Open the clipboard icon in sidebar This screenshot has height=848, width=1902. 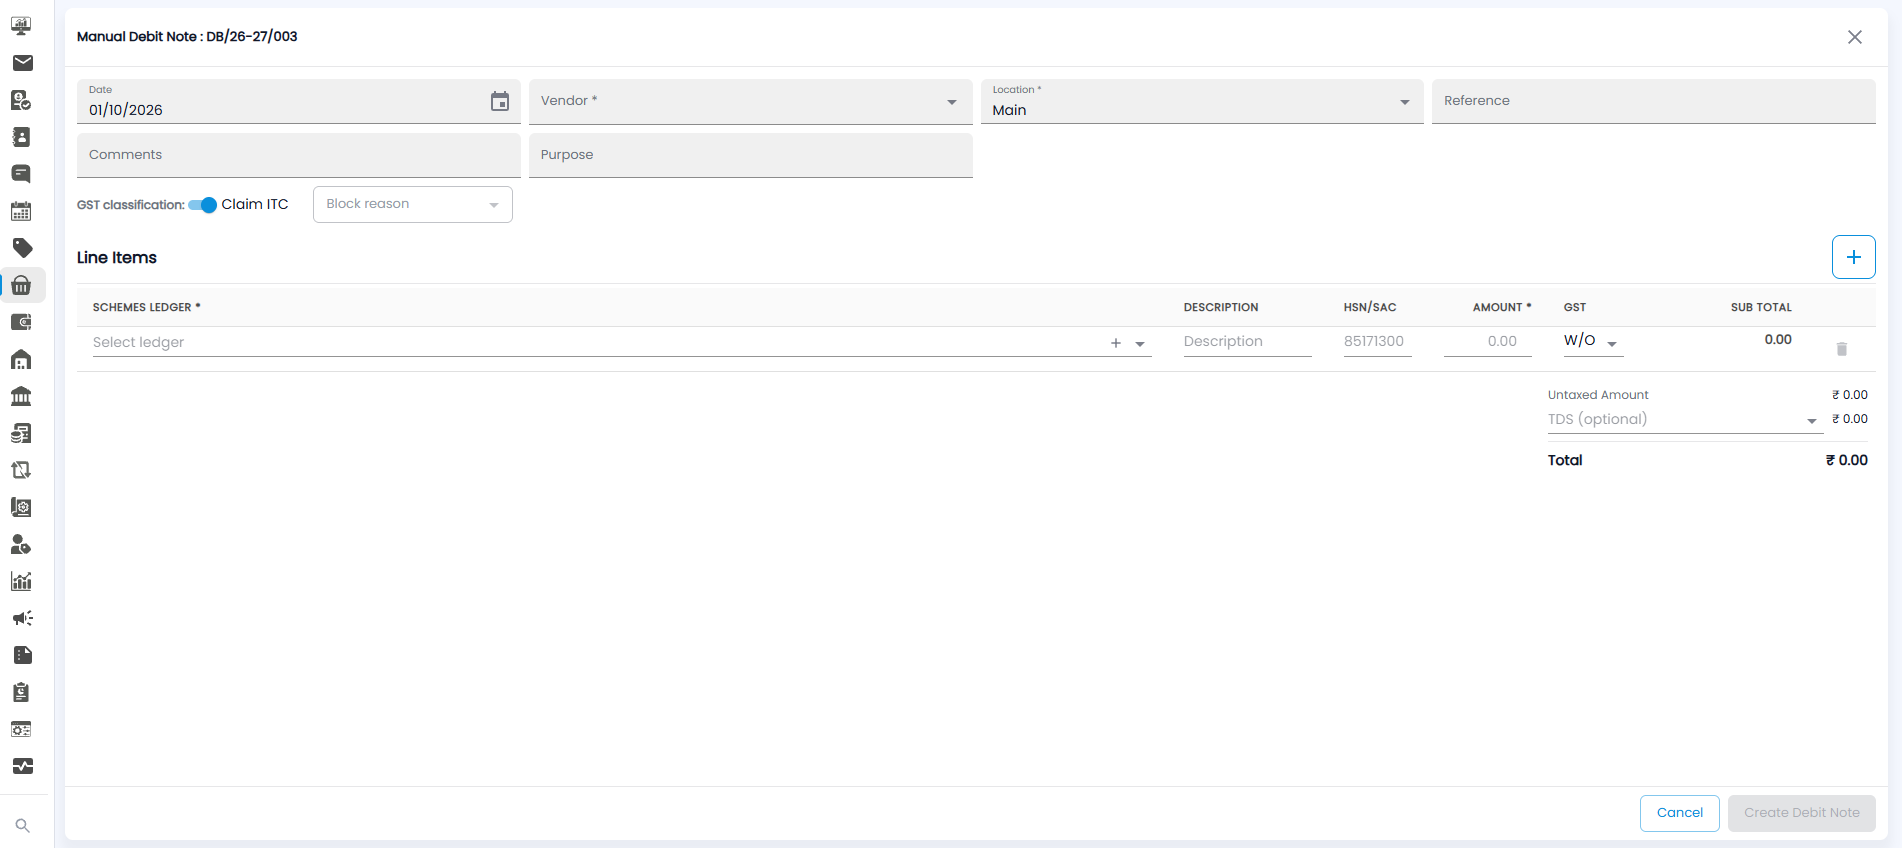(x=21, y=692)
